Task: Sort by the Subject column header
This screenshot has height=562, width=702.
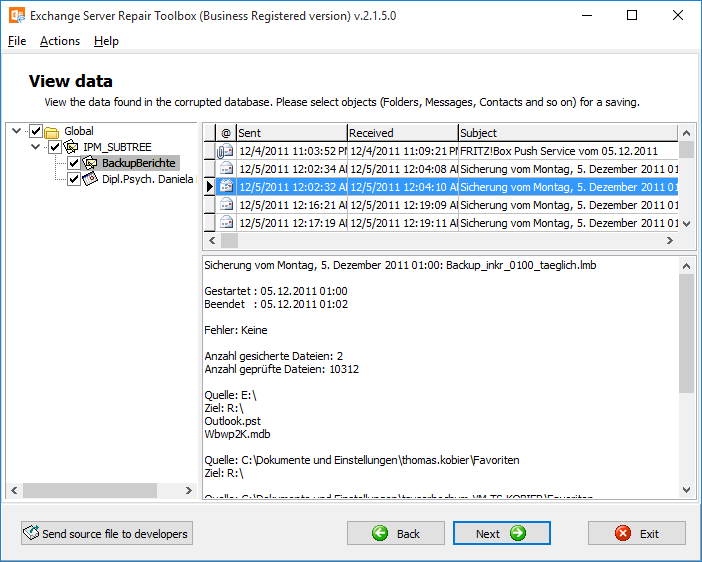Action: tap(568, 133)
